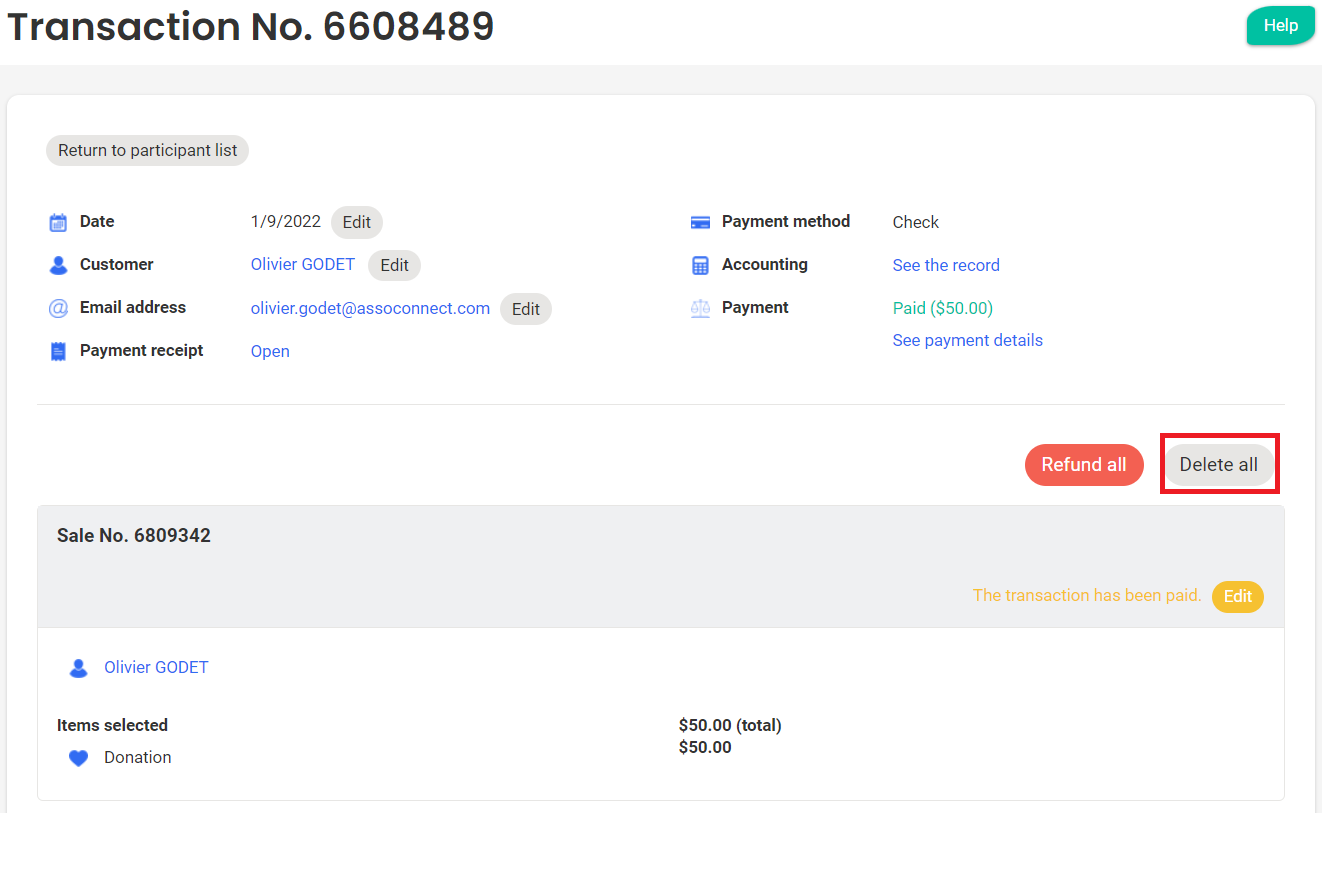The image size is (1322, 878).
Task: Click the receipt icon beside Payment receipt
Action: (x=58, y=351)
